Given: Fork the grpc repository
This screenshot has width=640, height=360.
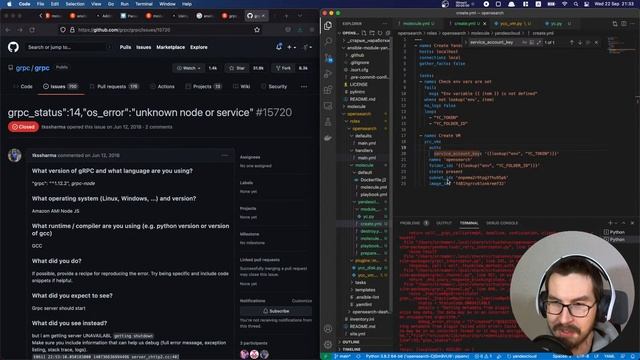Looking at the screenshot, I should (x=283, y=68).
